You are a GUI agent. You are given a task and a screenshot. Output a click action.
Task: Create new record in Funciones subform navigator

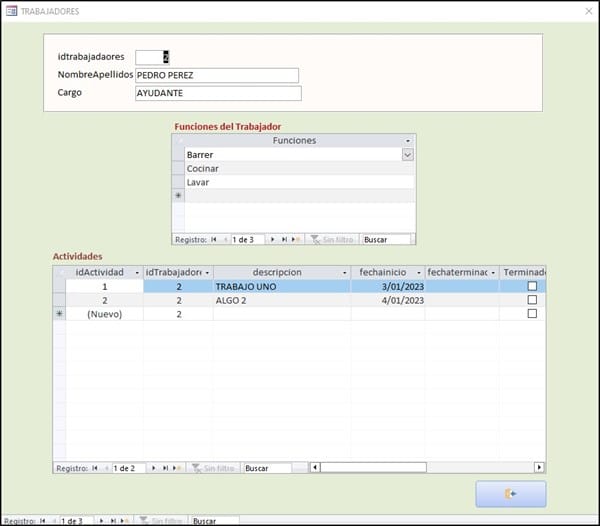pos(296,239)
